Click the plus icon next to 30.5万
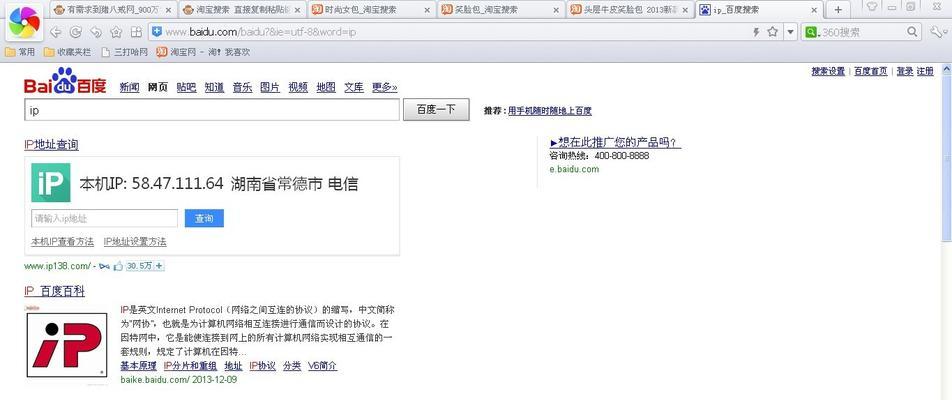This screenshot has width=952, height=400. tap(160, 266)
